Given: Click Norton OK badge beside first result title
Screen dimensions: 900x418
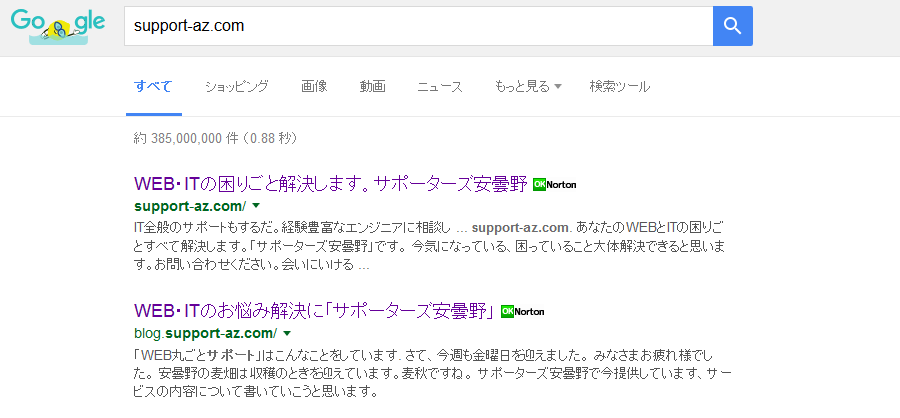Looking at the screenshot, I should click(x=554, y=184).
